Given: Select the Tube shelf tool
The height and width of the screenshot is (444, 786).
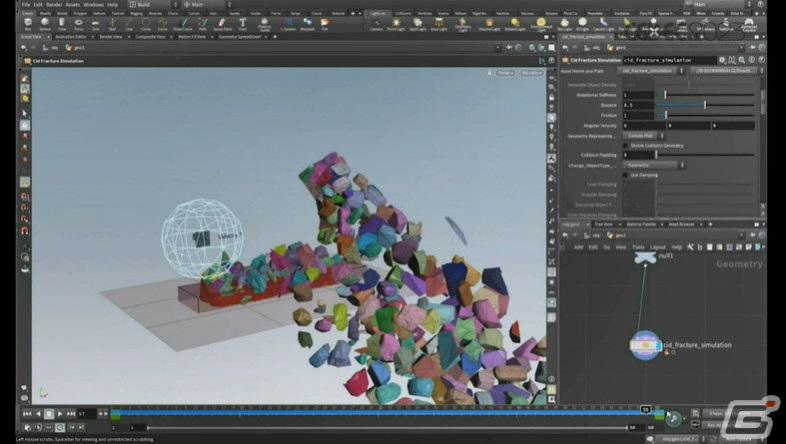Looking at the screenshot, I should (62, 24).
